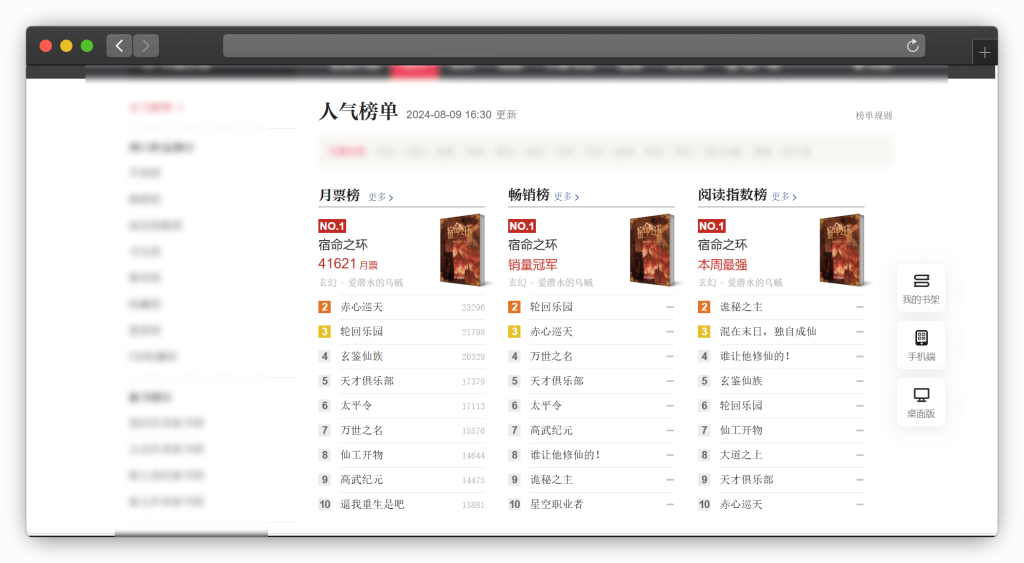
Task: Open 榜单规则 link
Action: coord(873,116)
